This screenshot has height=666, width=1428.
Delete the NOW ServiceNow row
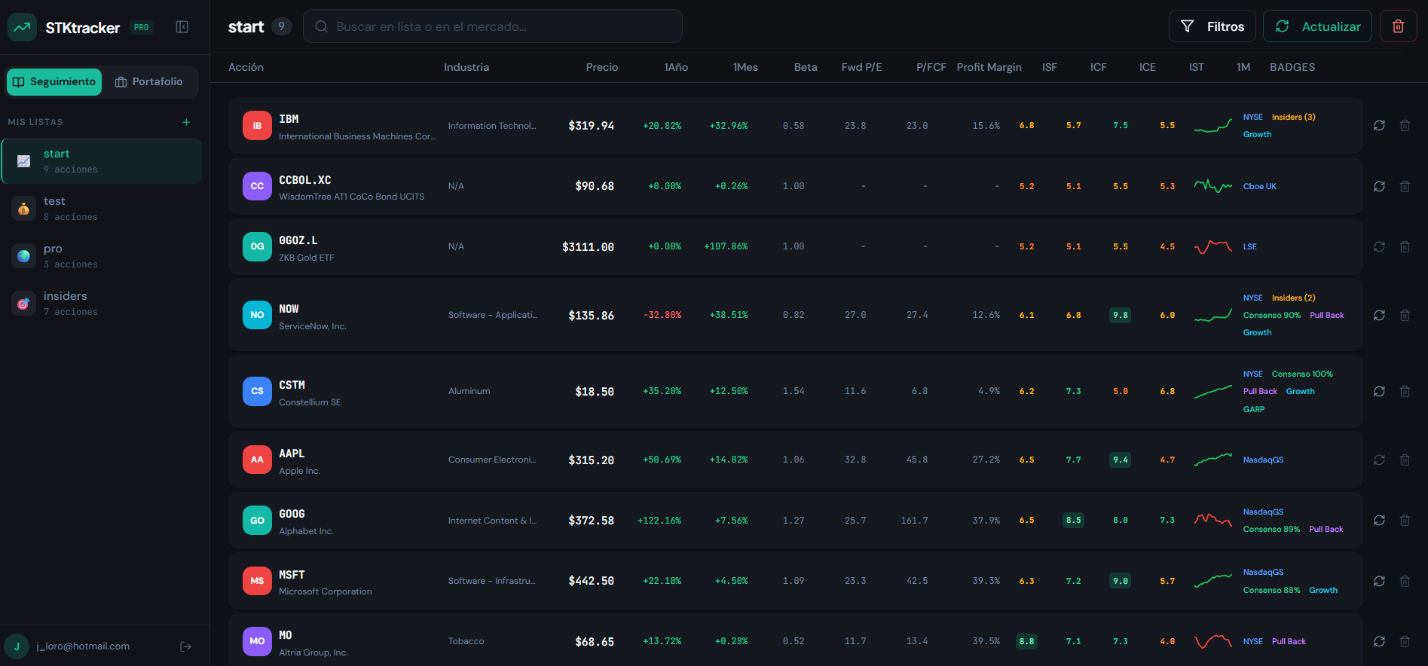click(1404, 314)
